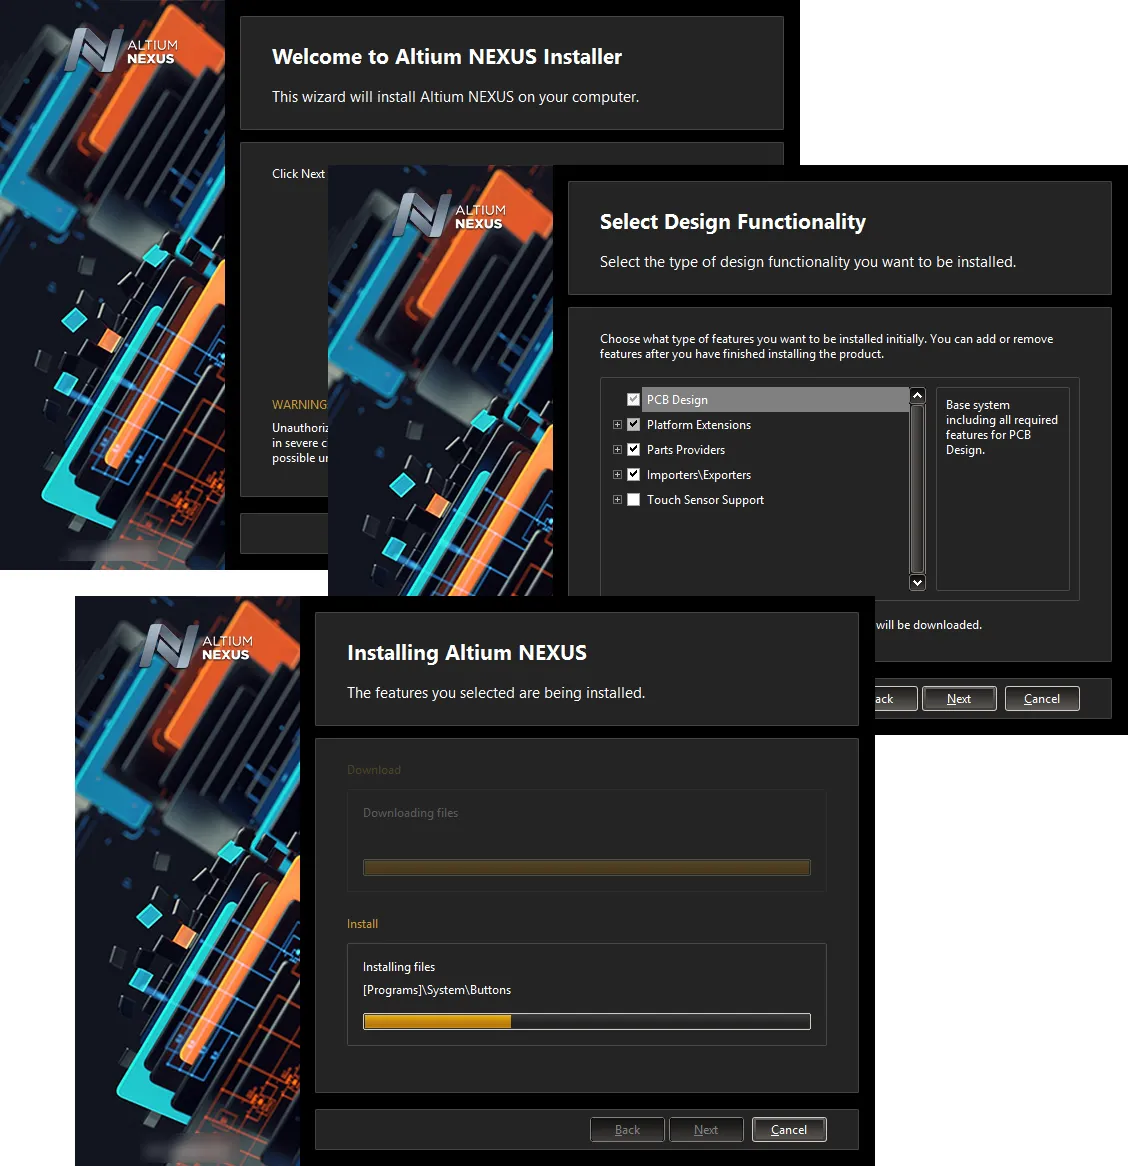The width and height of the screenshot is (1128, 1166).
Task: Click the Downloading files progress bar
Action: pos(587,868)
